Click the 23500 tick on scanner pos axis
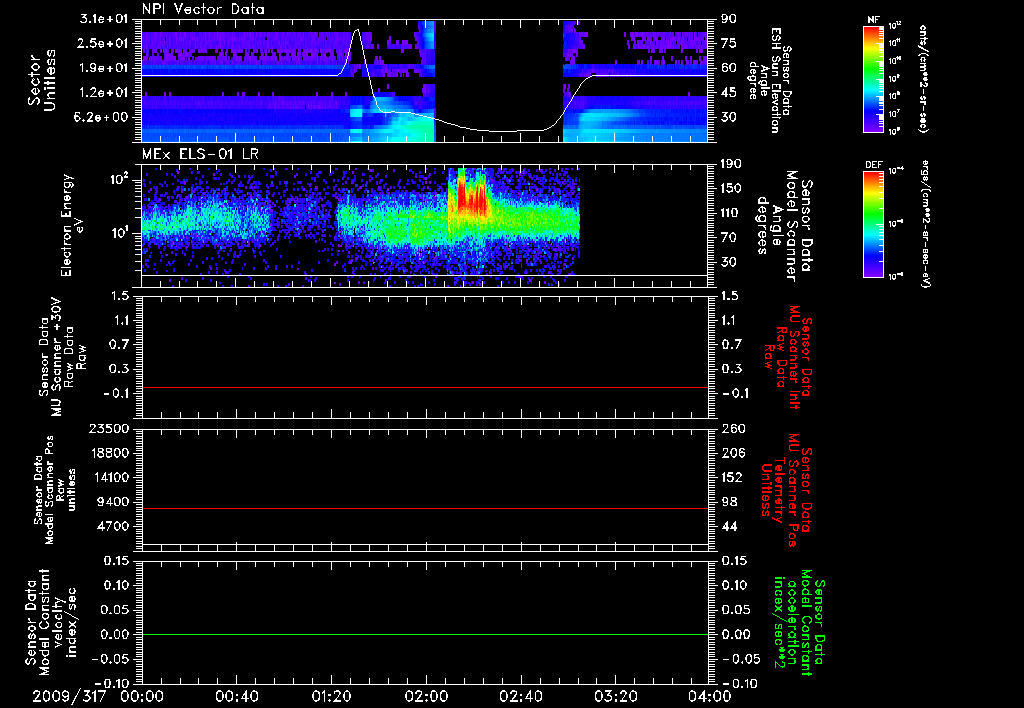 (108, 428)
